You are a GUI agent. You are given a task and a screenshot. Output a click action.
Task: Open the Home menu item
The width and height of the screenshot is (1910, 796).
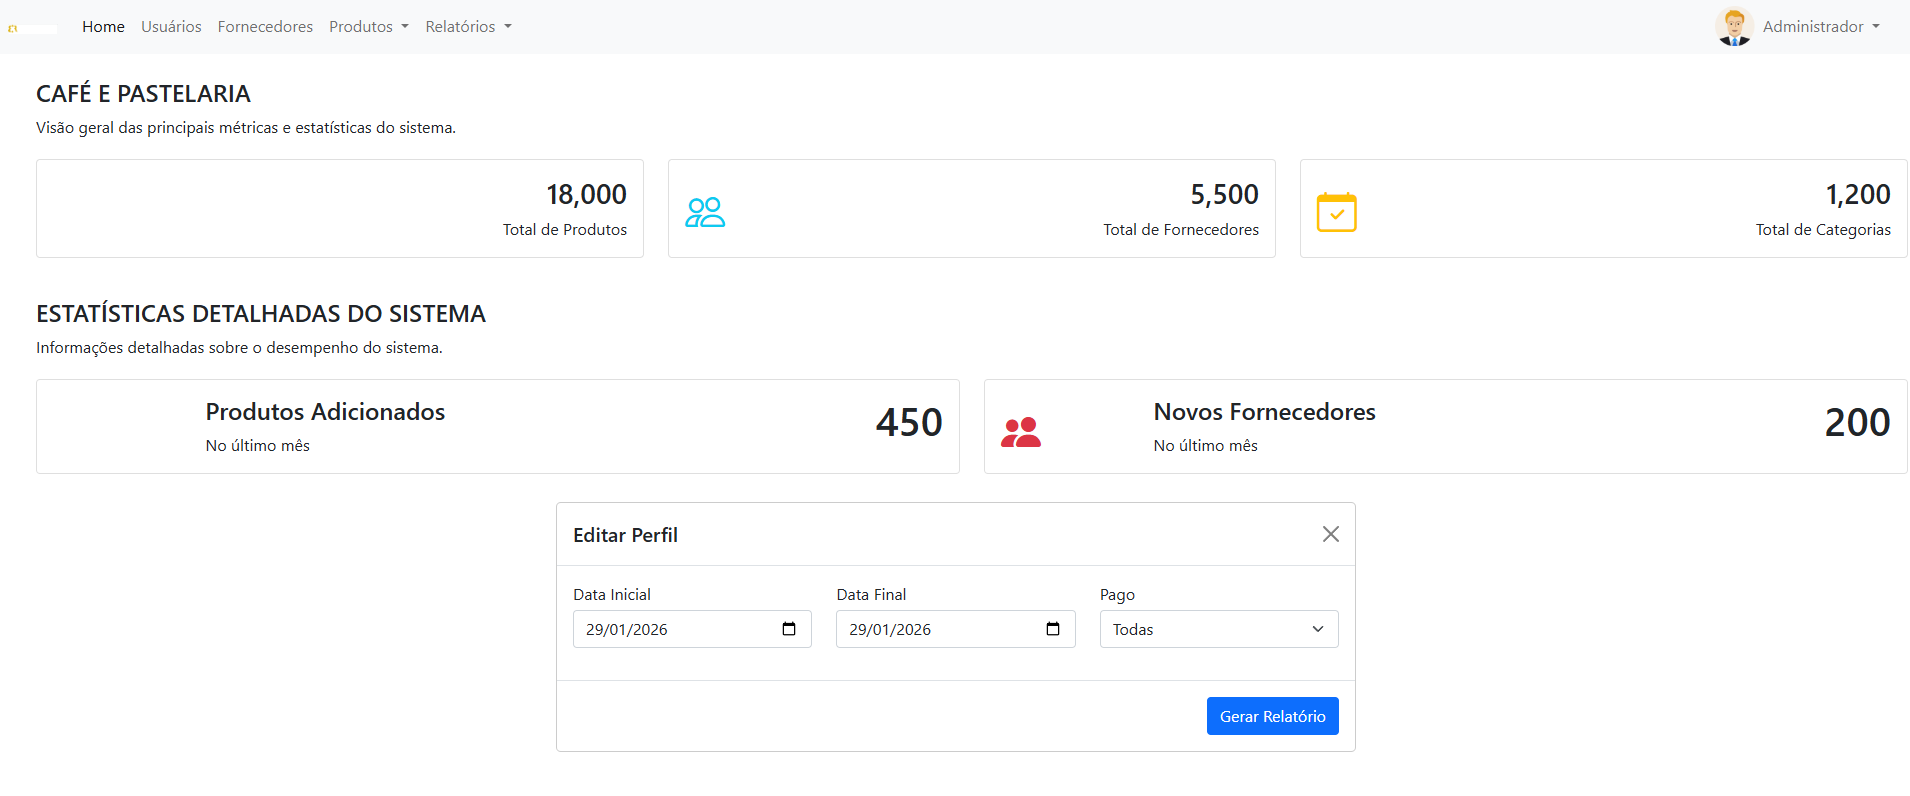click(x=103, y=27)
